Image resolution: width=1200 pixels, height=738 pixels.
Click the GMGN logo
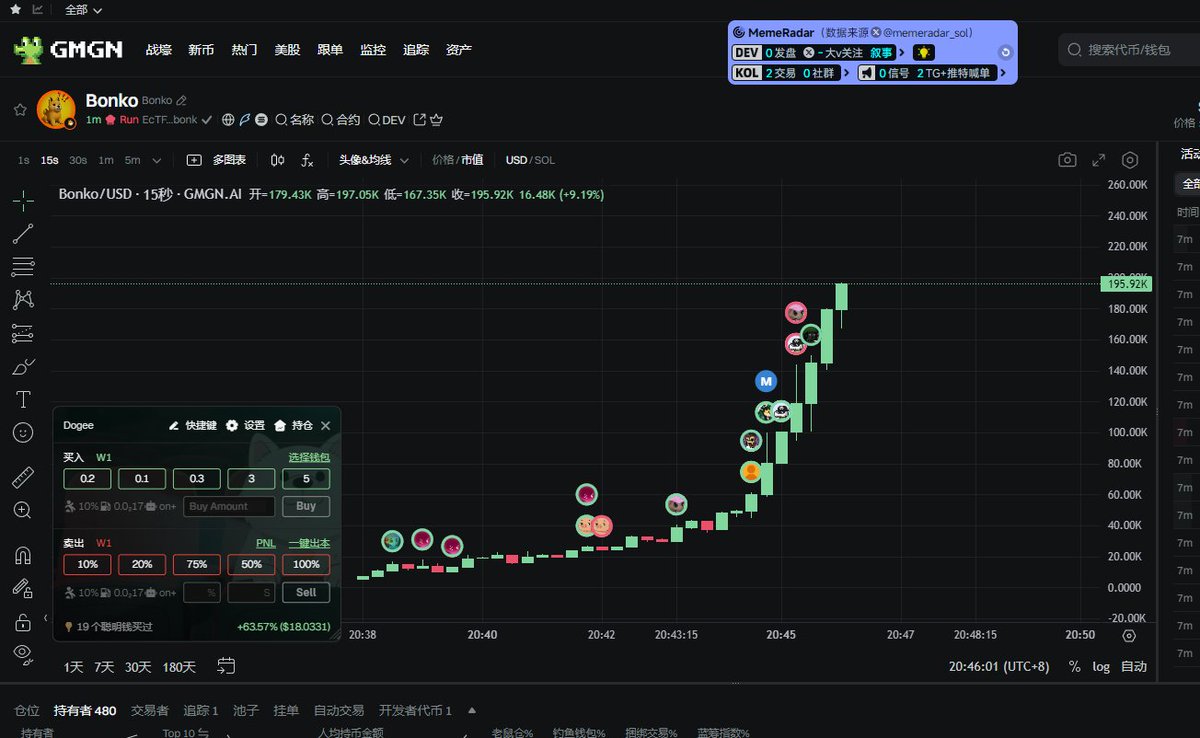tap(68, 49)
